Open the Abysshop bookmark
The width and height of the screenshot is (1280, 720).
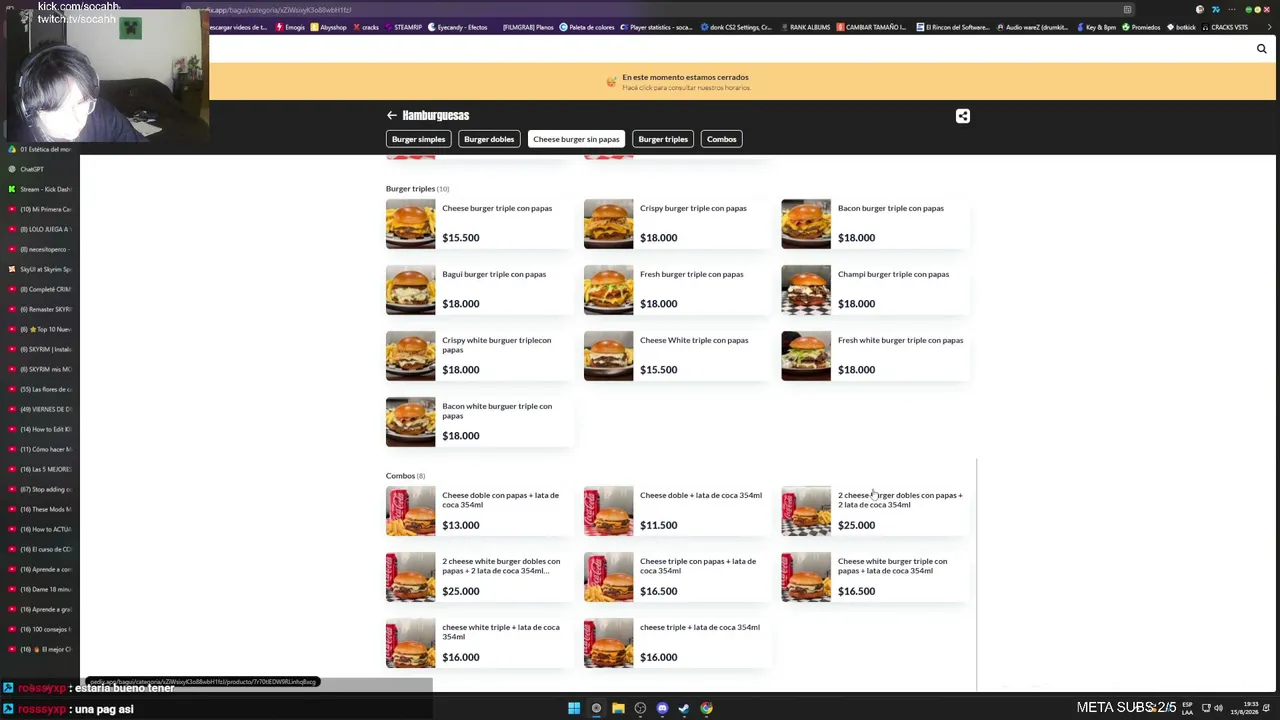tap(329, 27)
